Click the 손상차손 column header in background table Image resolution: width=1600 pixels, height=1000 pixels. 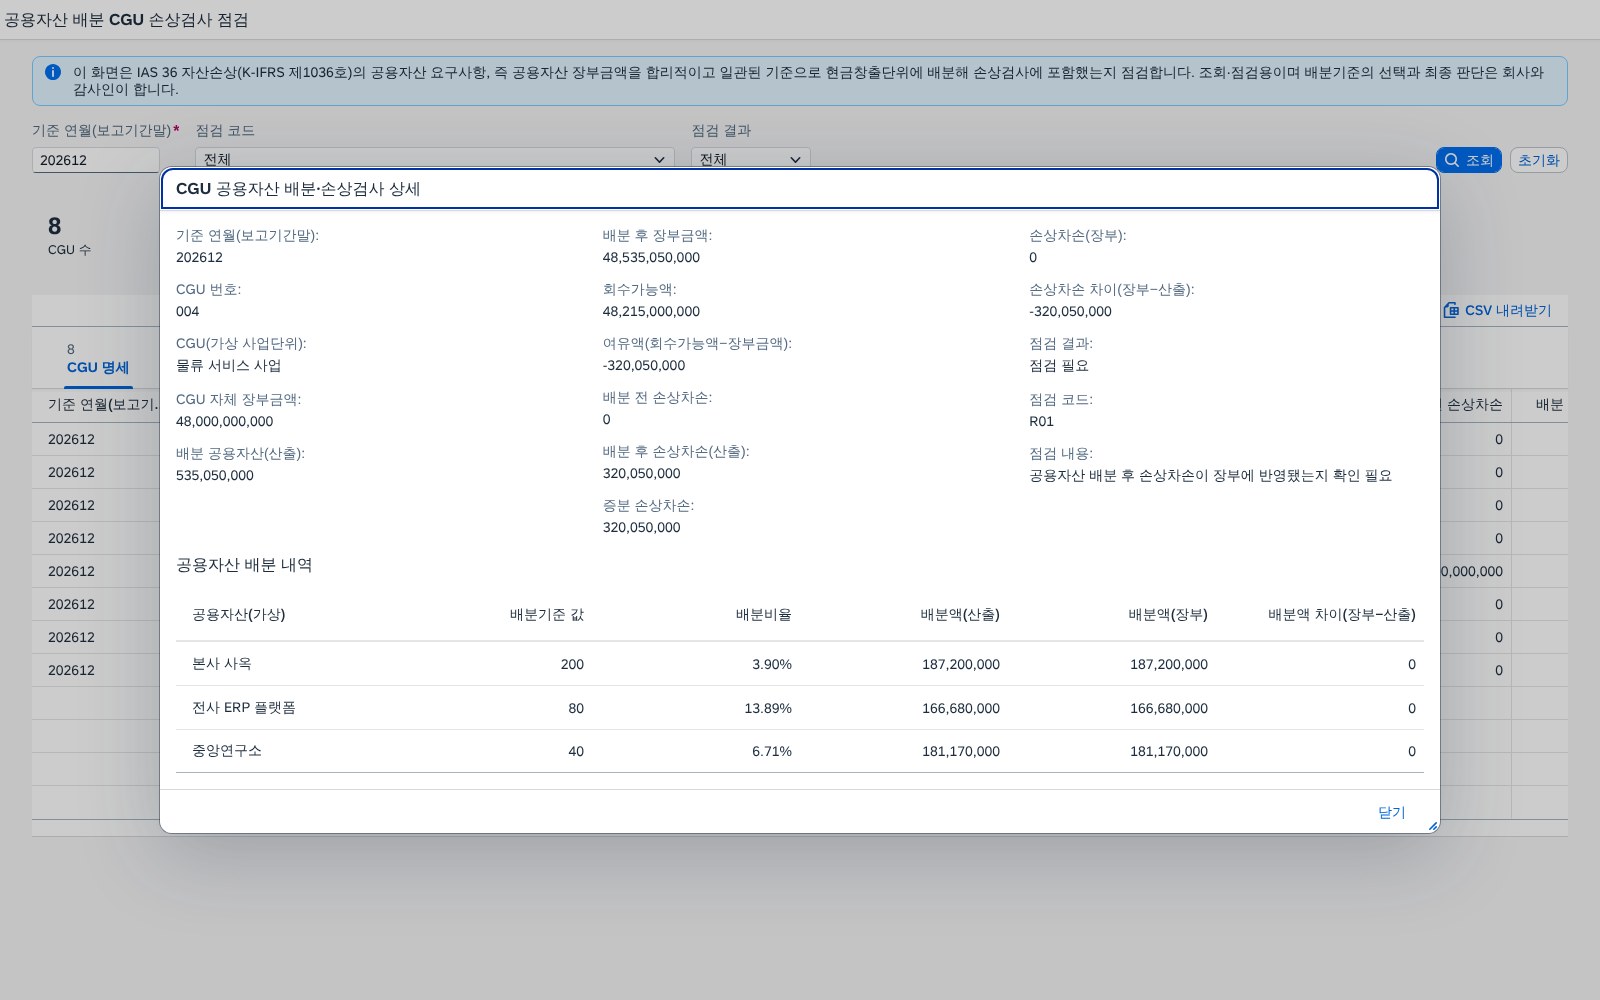coord(1475,404)
